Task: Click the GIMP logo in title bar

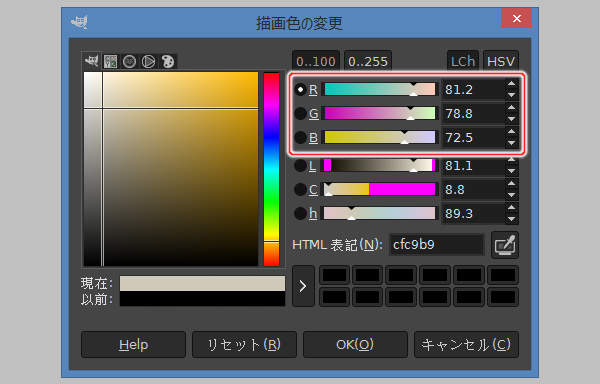Action: 80,22
